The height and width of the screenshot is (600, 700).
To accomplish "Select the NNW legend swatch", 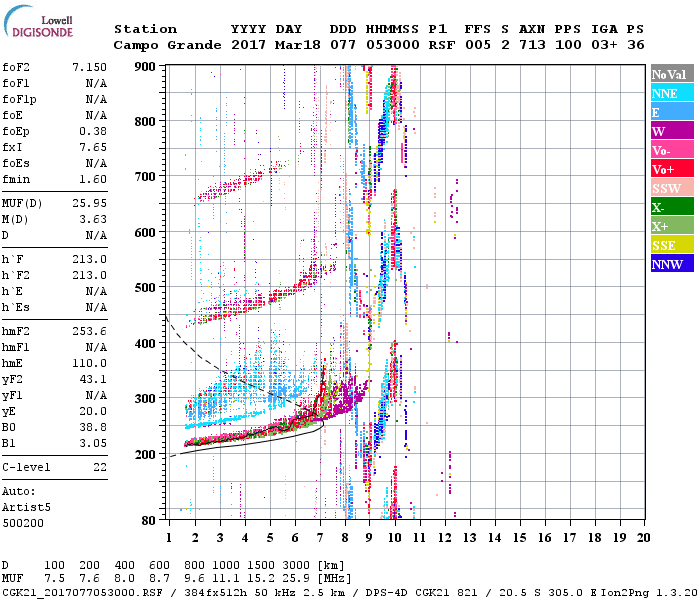I will coord(672,263).
